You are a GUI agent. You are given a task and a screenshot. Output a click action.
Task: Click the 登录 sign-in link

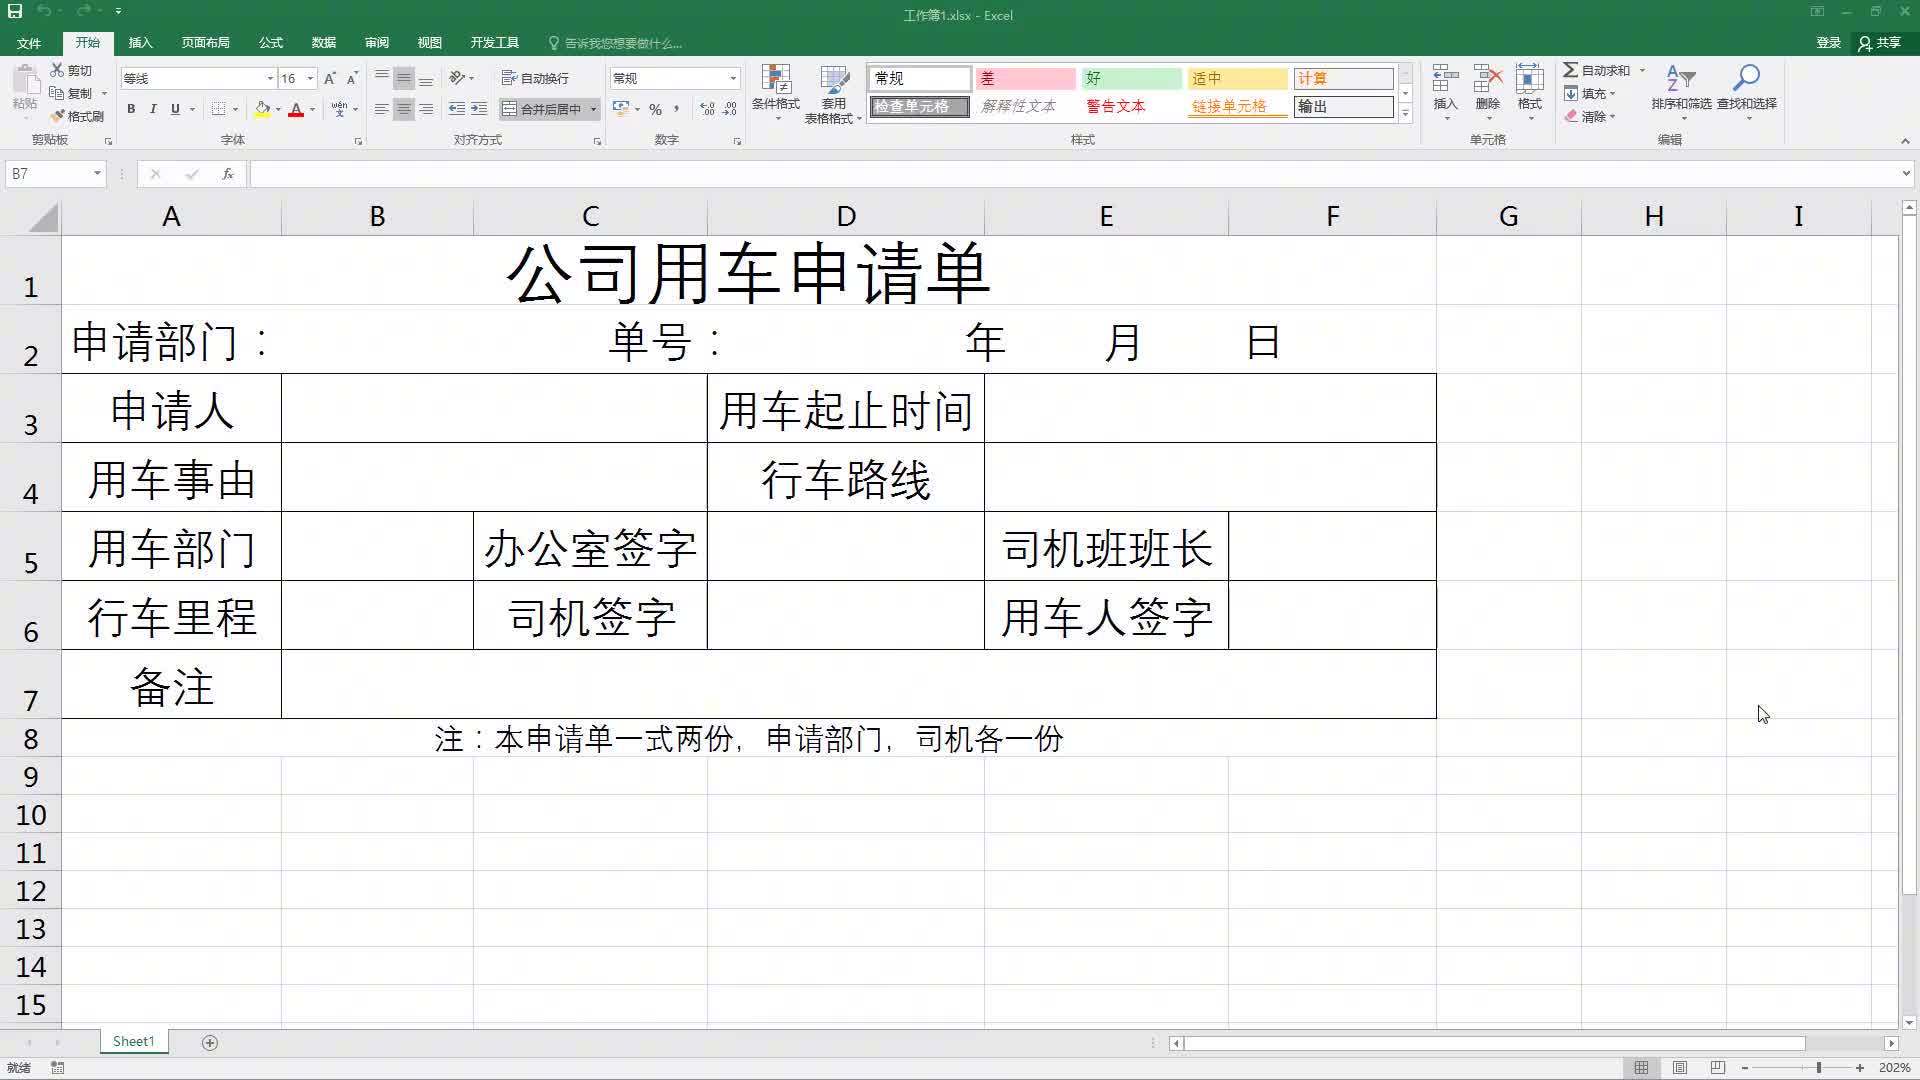(x=1828, y=42)
